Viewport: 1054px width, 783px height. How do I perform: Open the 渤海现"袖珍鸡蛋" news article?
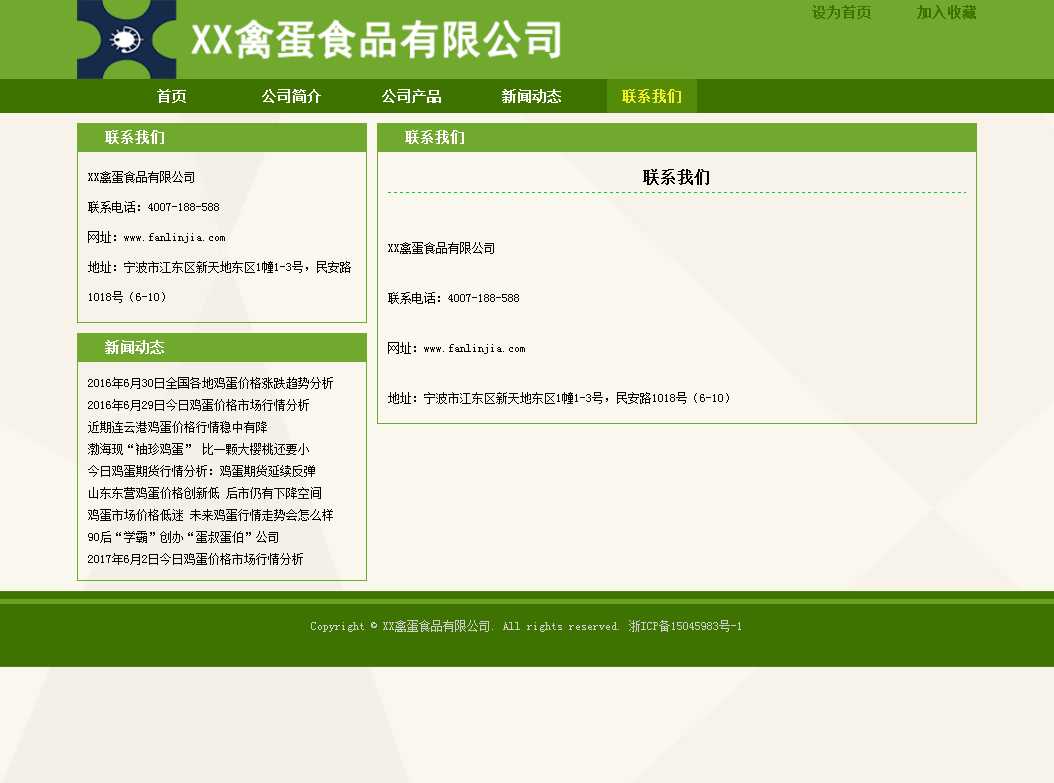[198, 450]
